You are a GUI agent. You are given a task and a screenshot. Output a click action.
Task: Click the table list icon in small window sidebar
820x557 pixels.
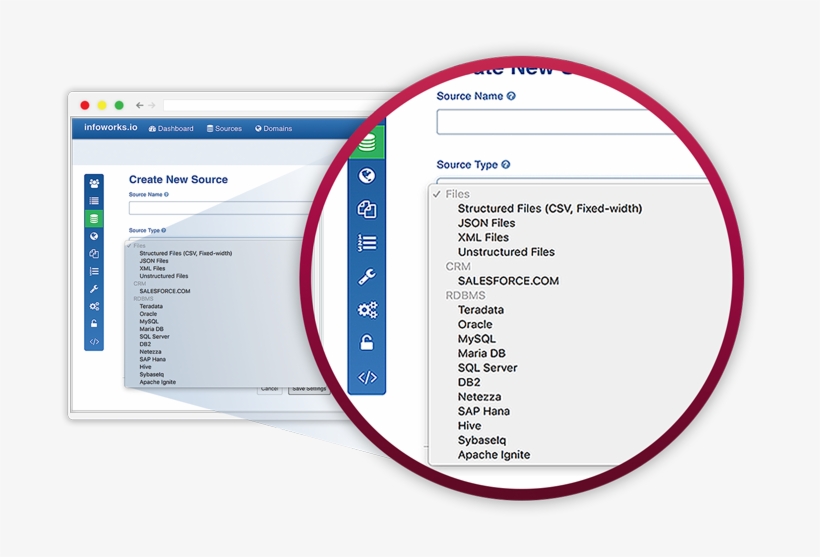click(94, 201)
